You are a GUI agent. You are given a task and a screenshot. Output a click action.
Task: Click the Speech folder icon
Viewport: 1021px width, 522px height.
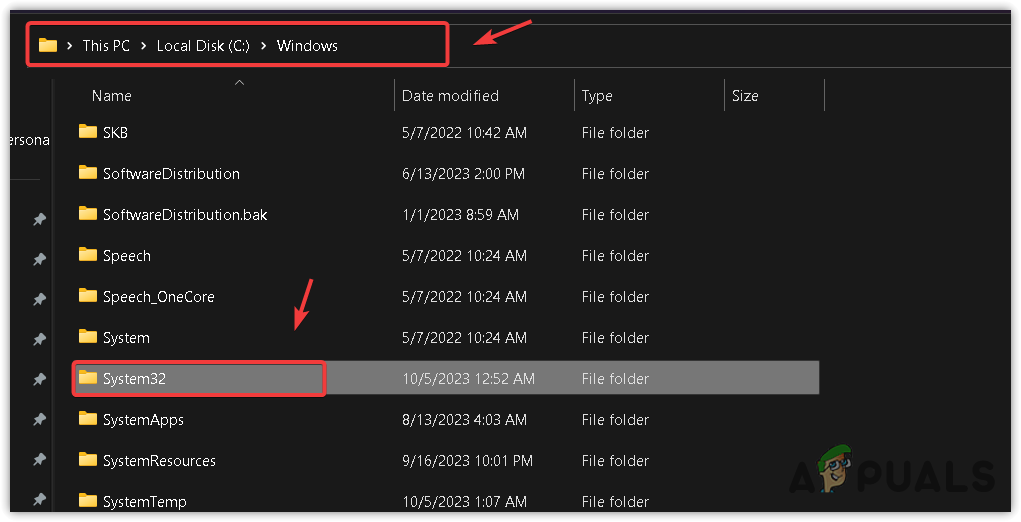88,255
